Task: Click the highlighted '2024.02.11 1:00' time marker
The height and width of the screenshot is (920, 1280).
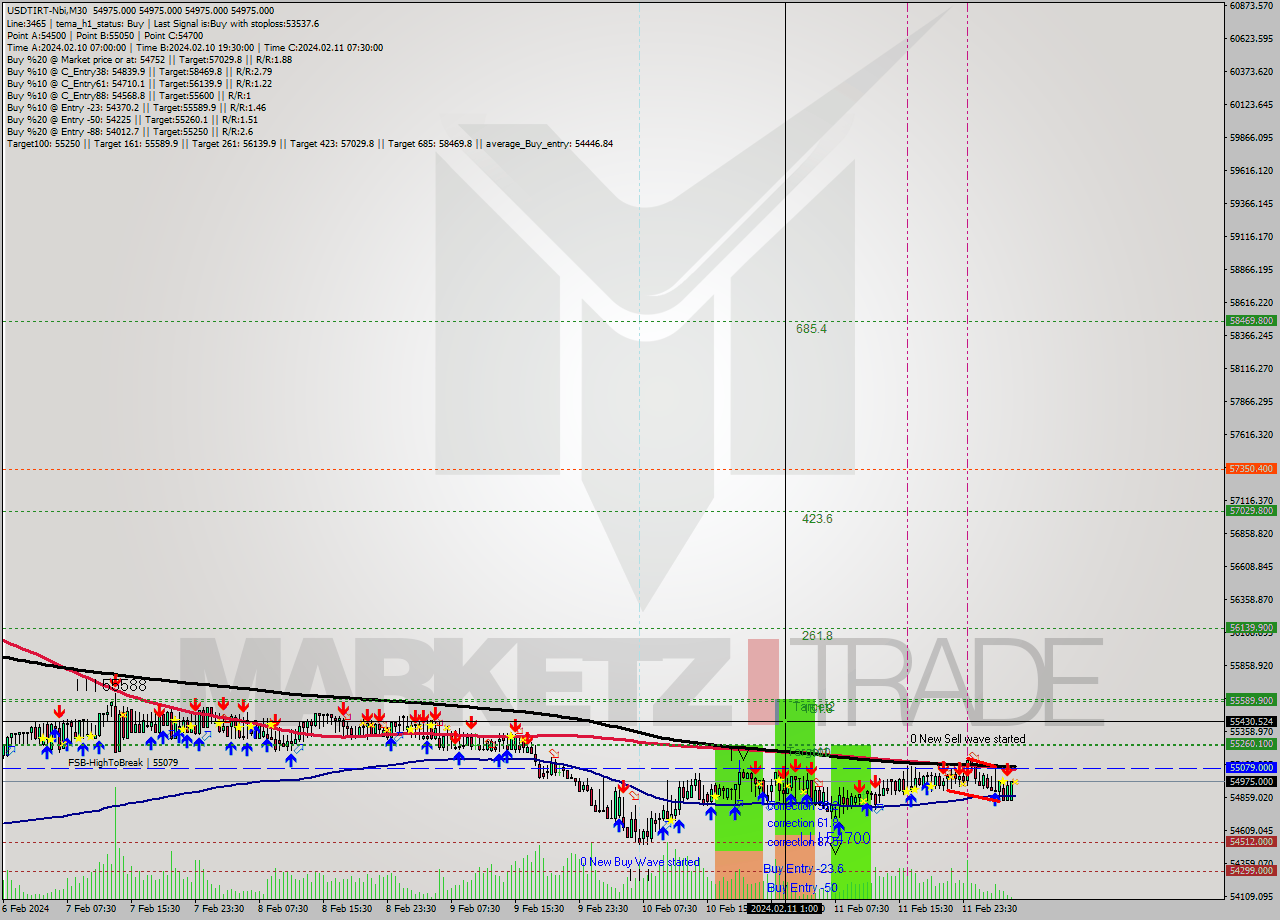Action: 785,909
